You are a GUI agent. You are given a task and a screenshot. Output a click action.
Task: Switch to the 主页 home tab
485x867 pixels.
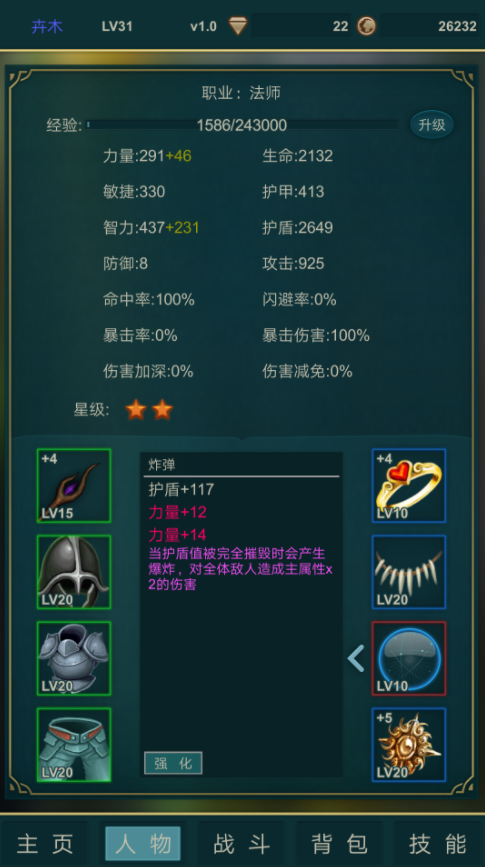point(45,844)
